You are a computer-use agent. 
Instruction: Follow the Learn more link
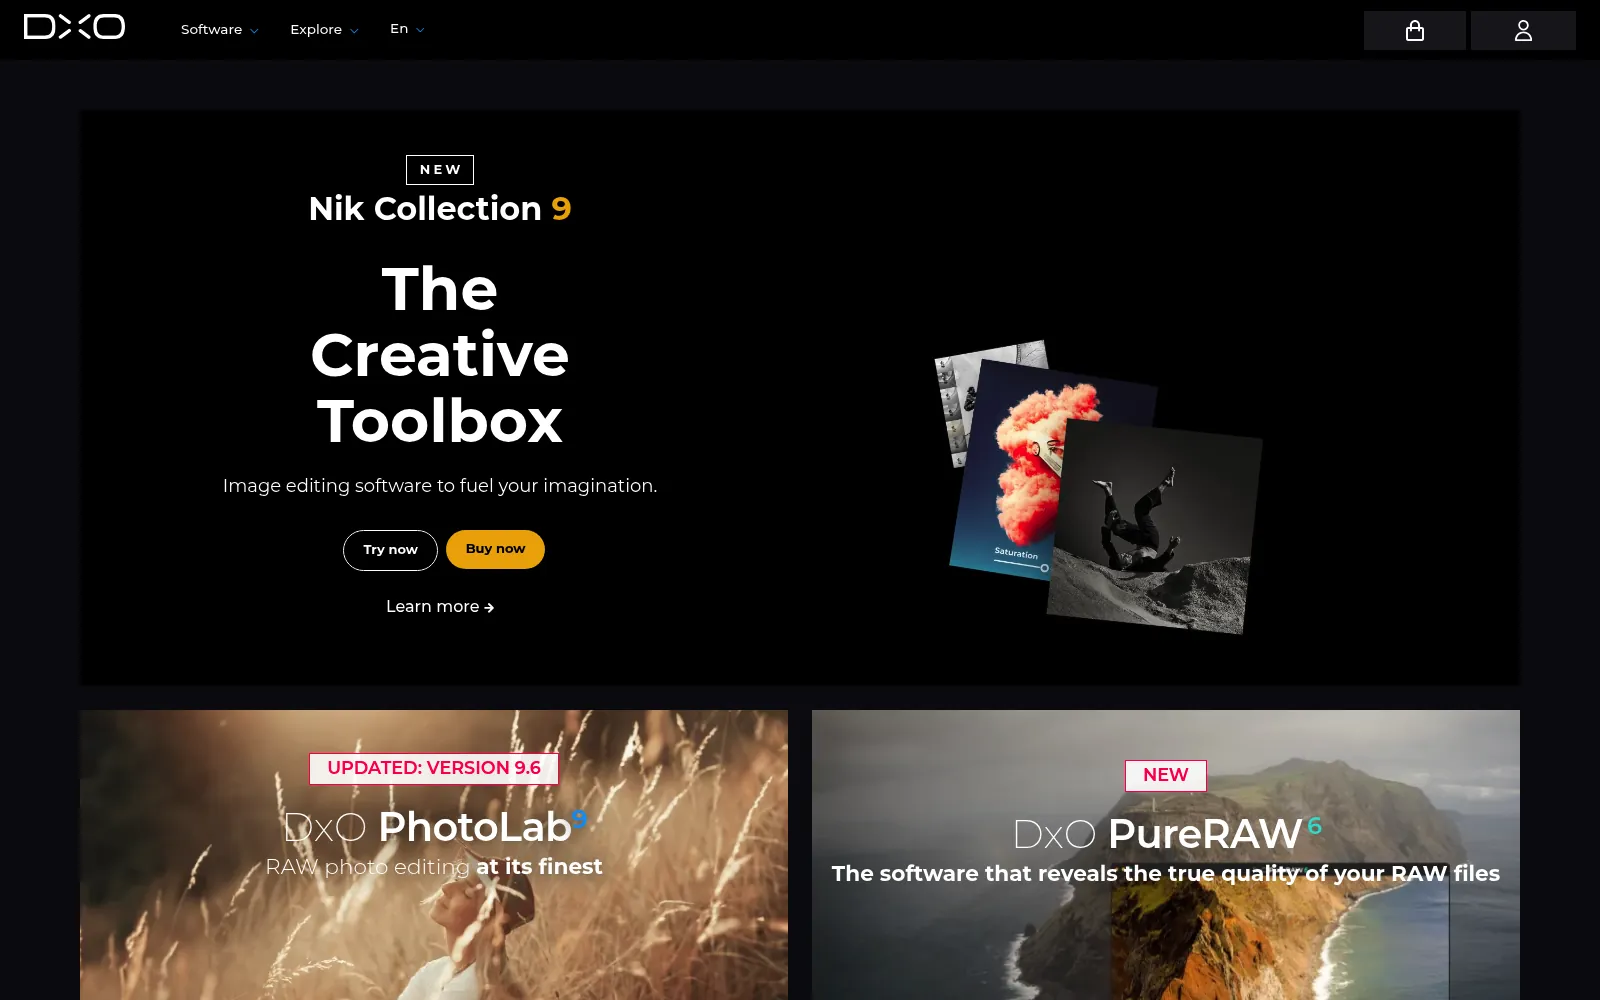440,607
